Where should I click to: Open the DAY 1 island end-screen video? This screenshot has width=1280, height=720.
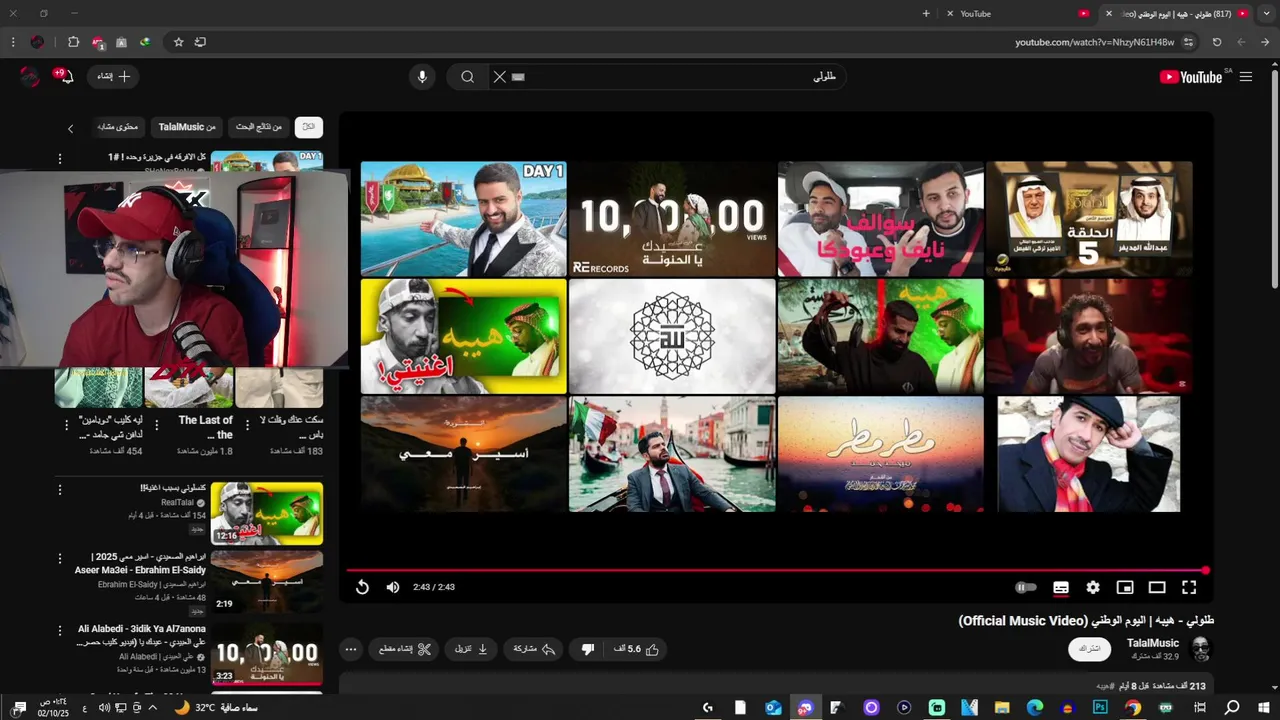464,219
